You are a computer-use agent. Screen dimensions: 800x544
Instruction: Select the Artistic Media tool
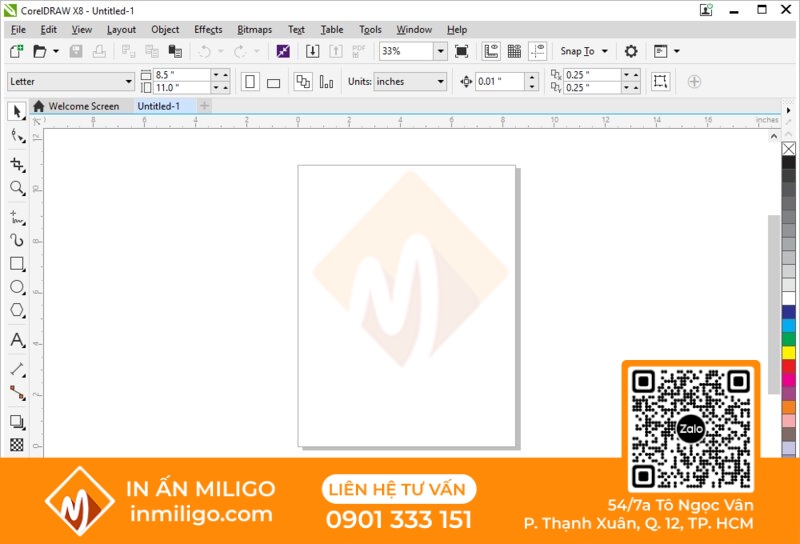coord(17,241)
